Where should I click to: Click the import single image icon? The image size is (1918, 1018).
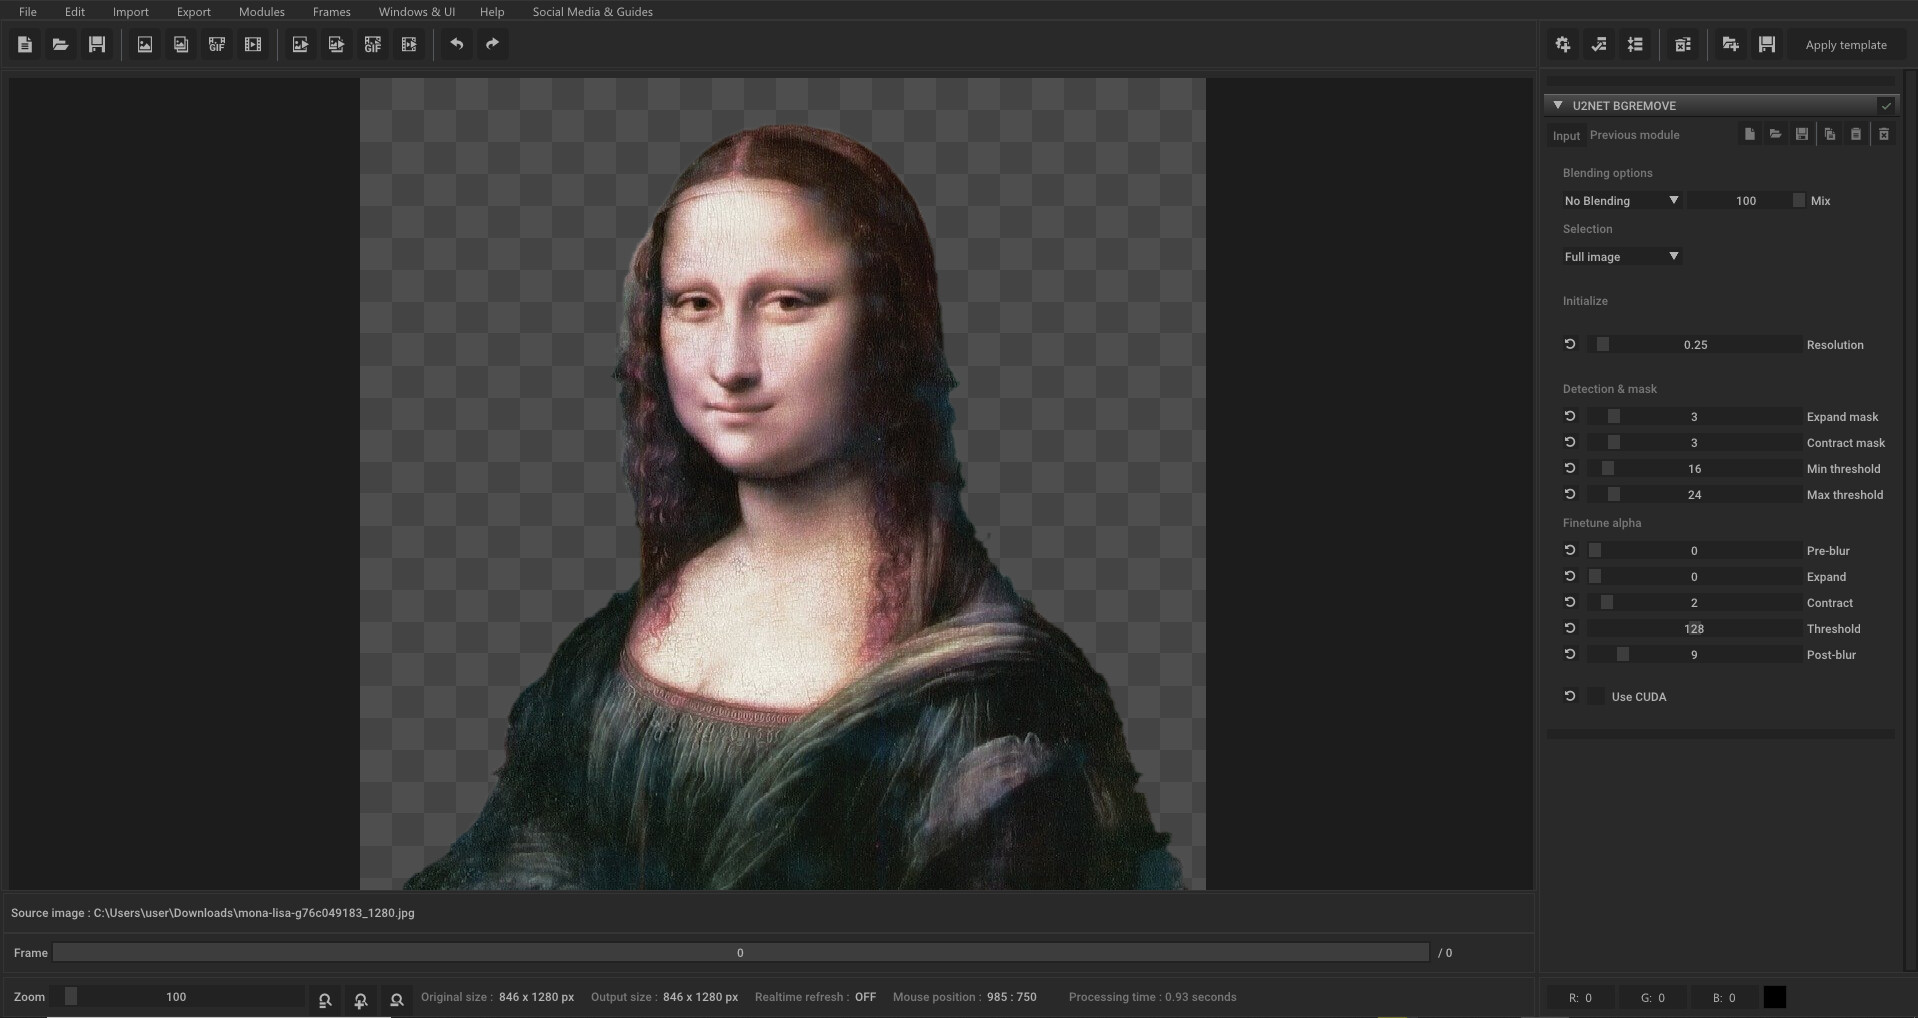145,44
